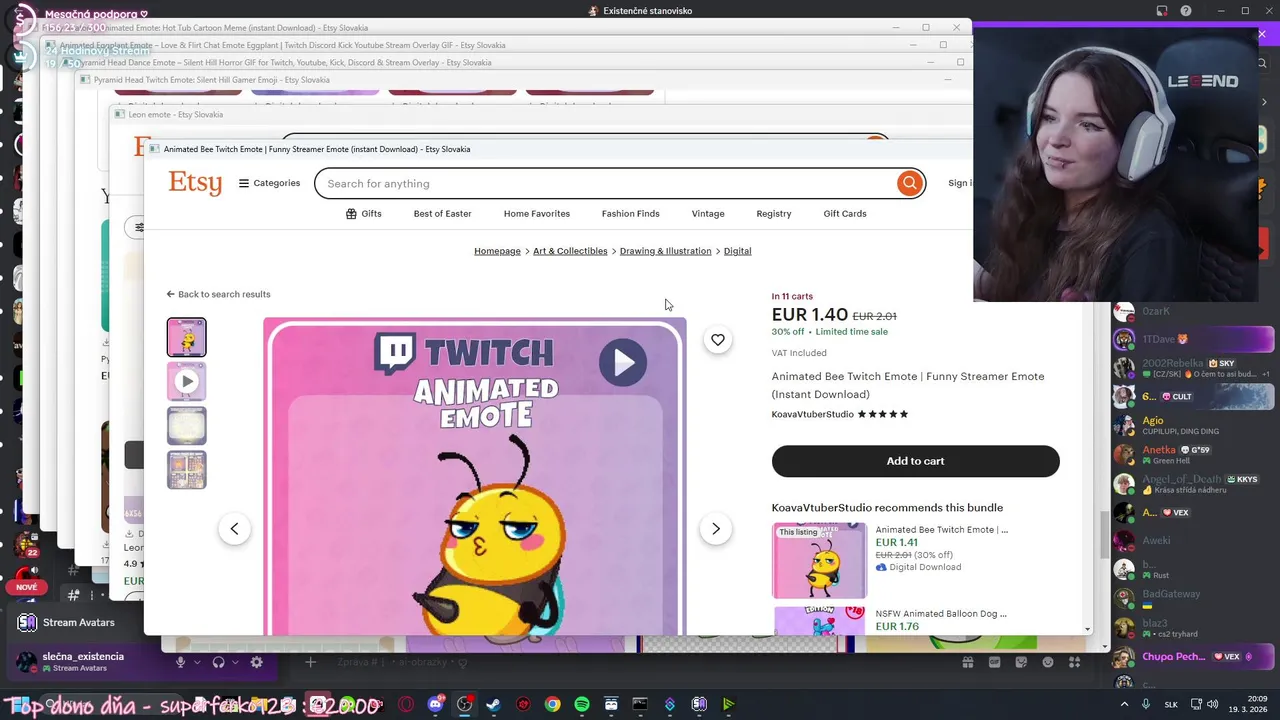
Task: Open the Gifts link with gift icon
Action: (x=363, y=213)
